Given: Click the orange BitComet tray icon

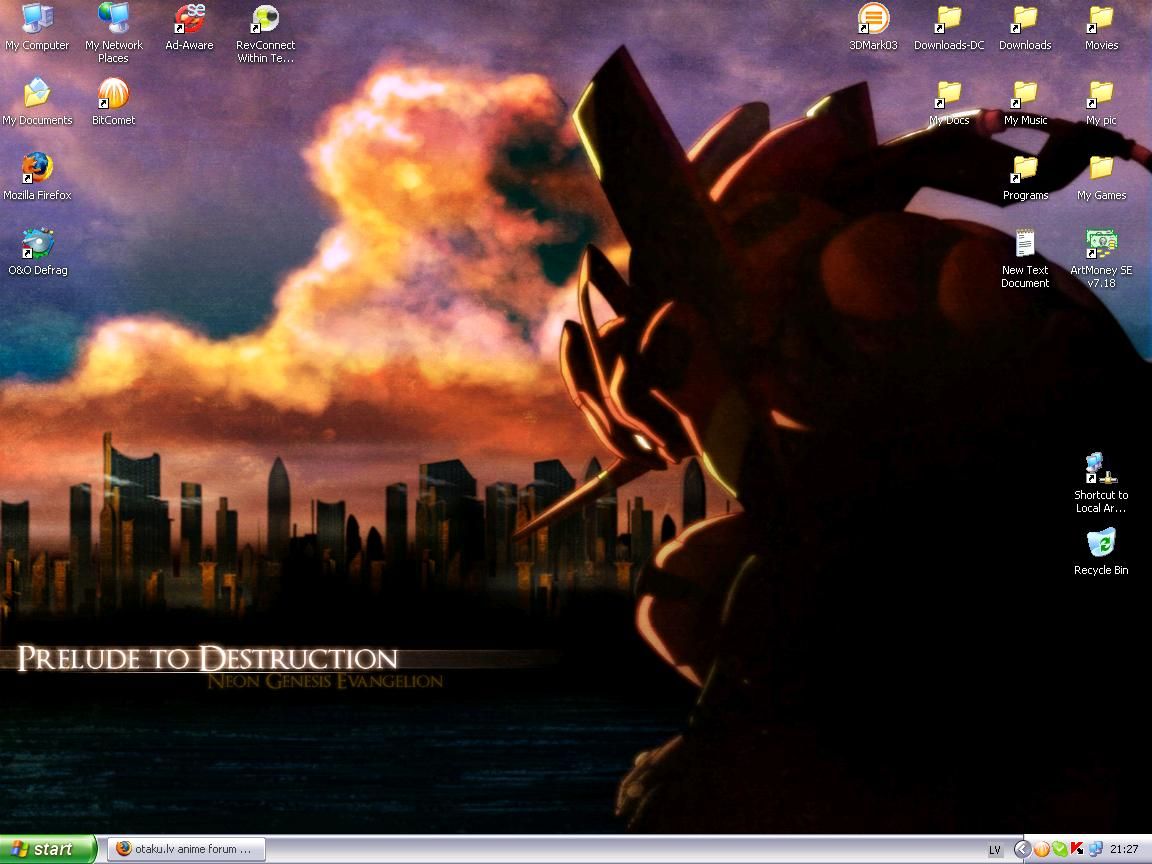Looking at the screenshot, I should pos(1041,849).
